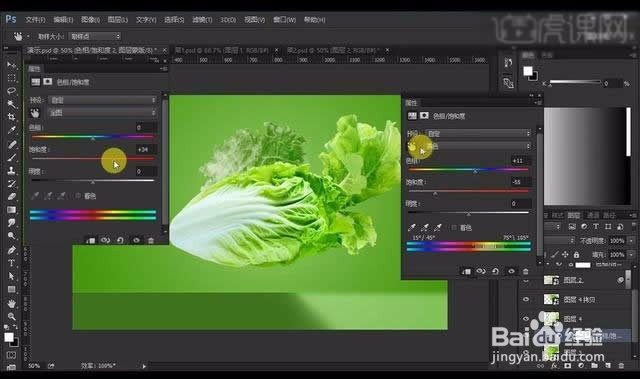Open sample size dropdown in options bar
This screenshot has height=379, width=640.
pyautogui.click(x=95, y=36)
